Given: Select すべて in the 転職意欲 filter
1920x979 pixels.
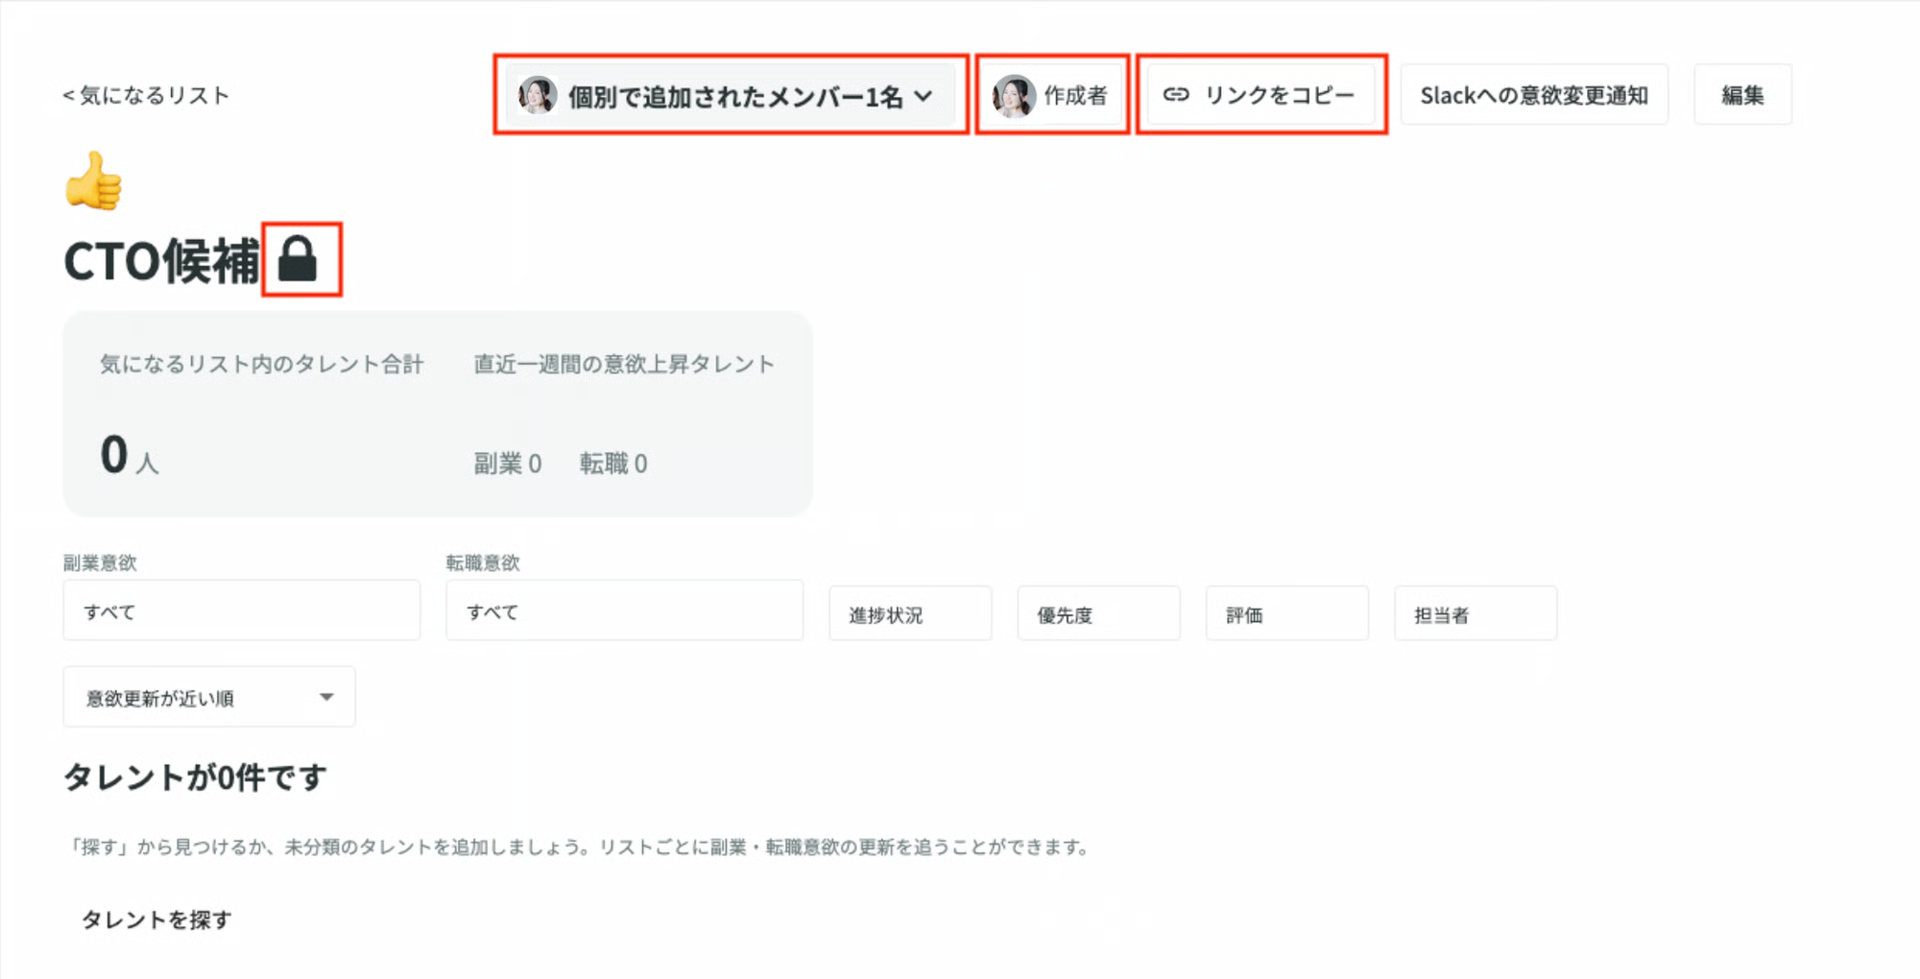Looking at the screenshot, I should pyautogui.click(x=624, y=610).
